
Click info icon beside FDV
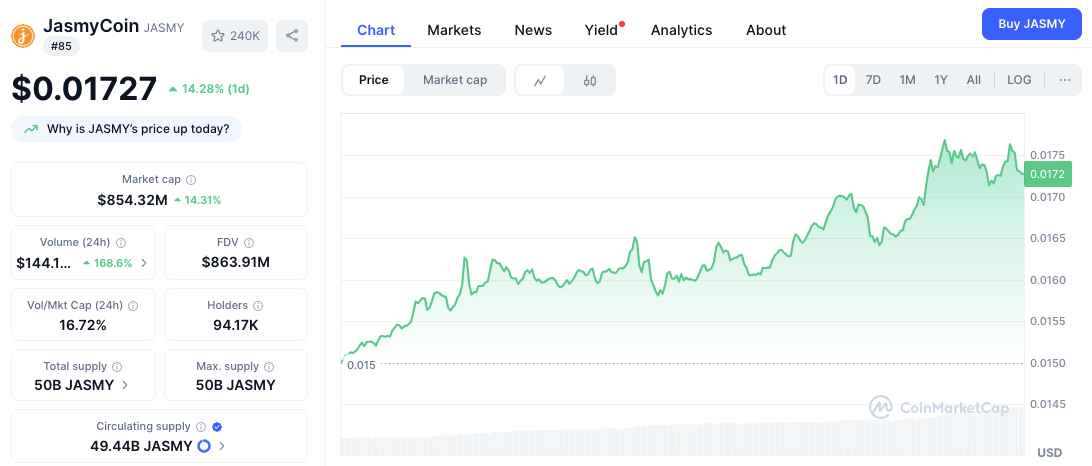[x=249, y=243]
